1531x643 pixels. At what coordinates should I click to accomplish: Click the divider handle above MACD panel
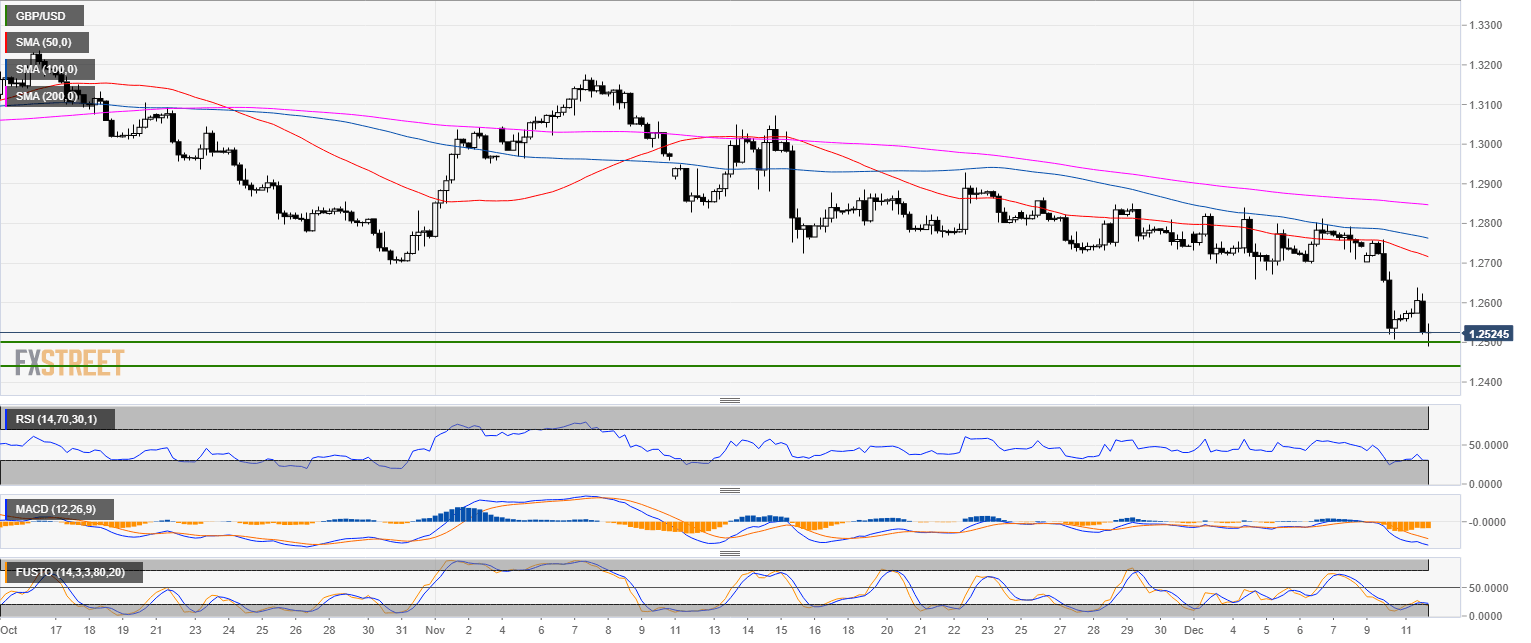729,490
